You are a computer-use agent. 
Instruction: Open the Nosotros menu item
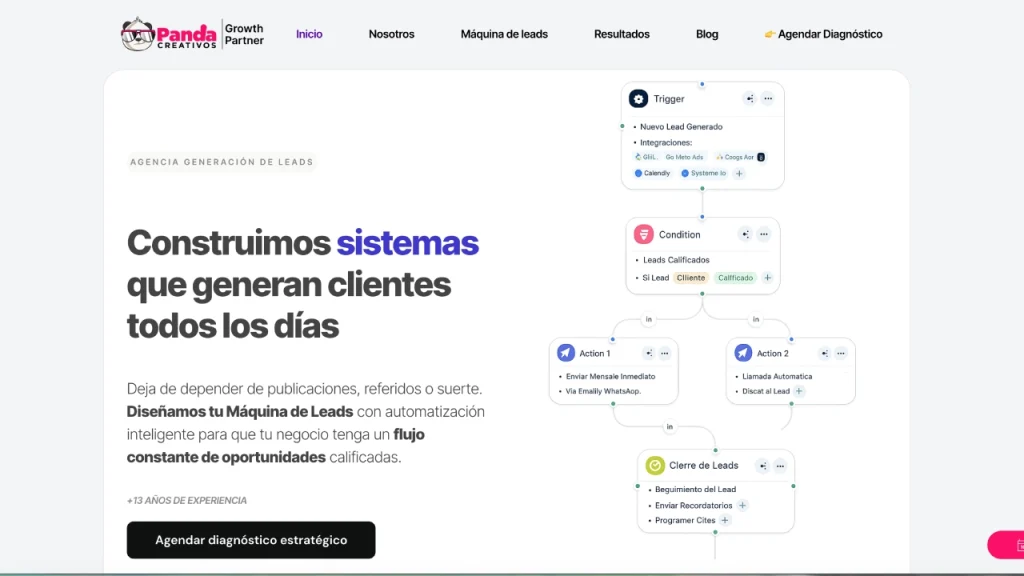[x=391, y=34]
